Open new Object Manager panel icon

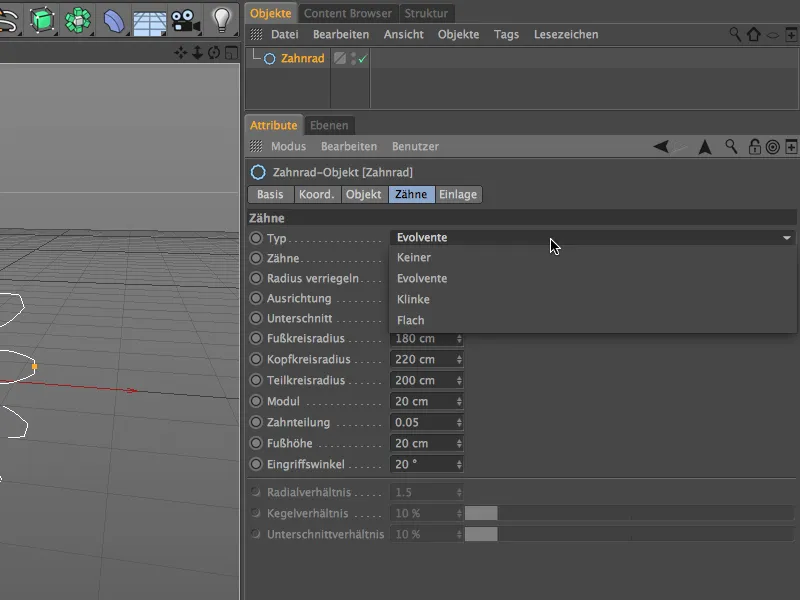pos(791,35)
